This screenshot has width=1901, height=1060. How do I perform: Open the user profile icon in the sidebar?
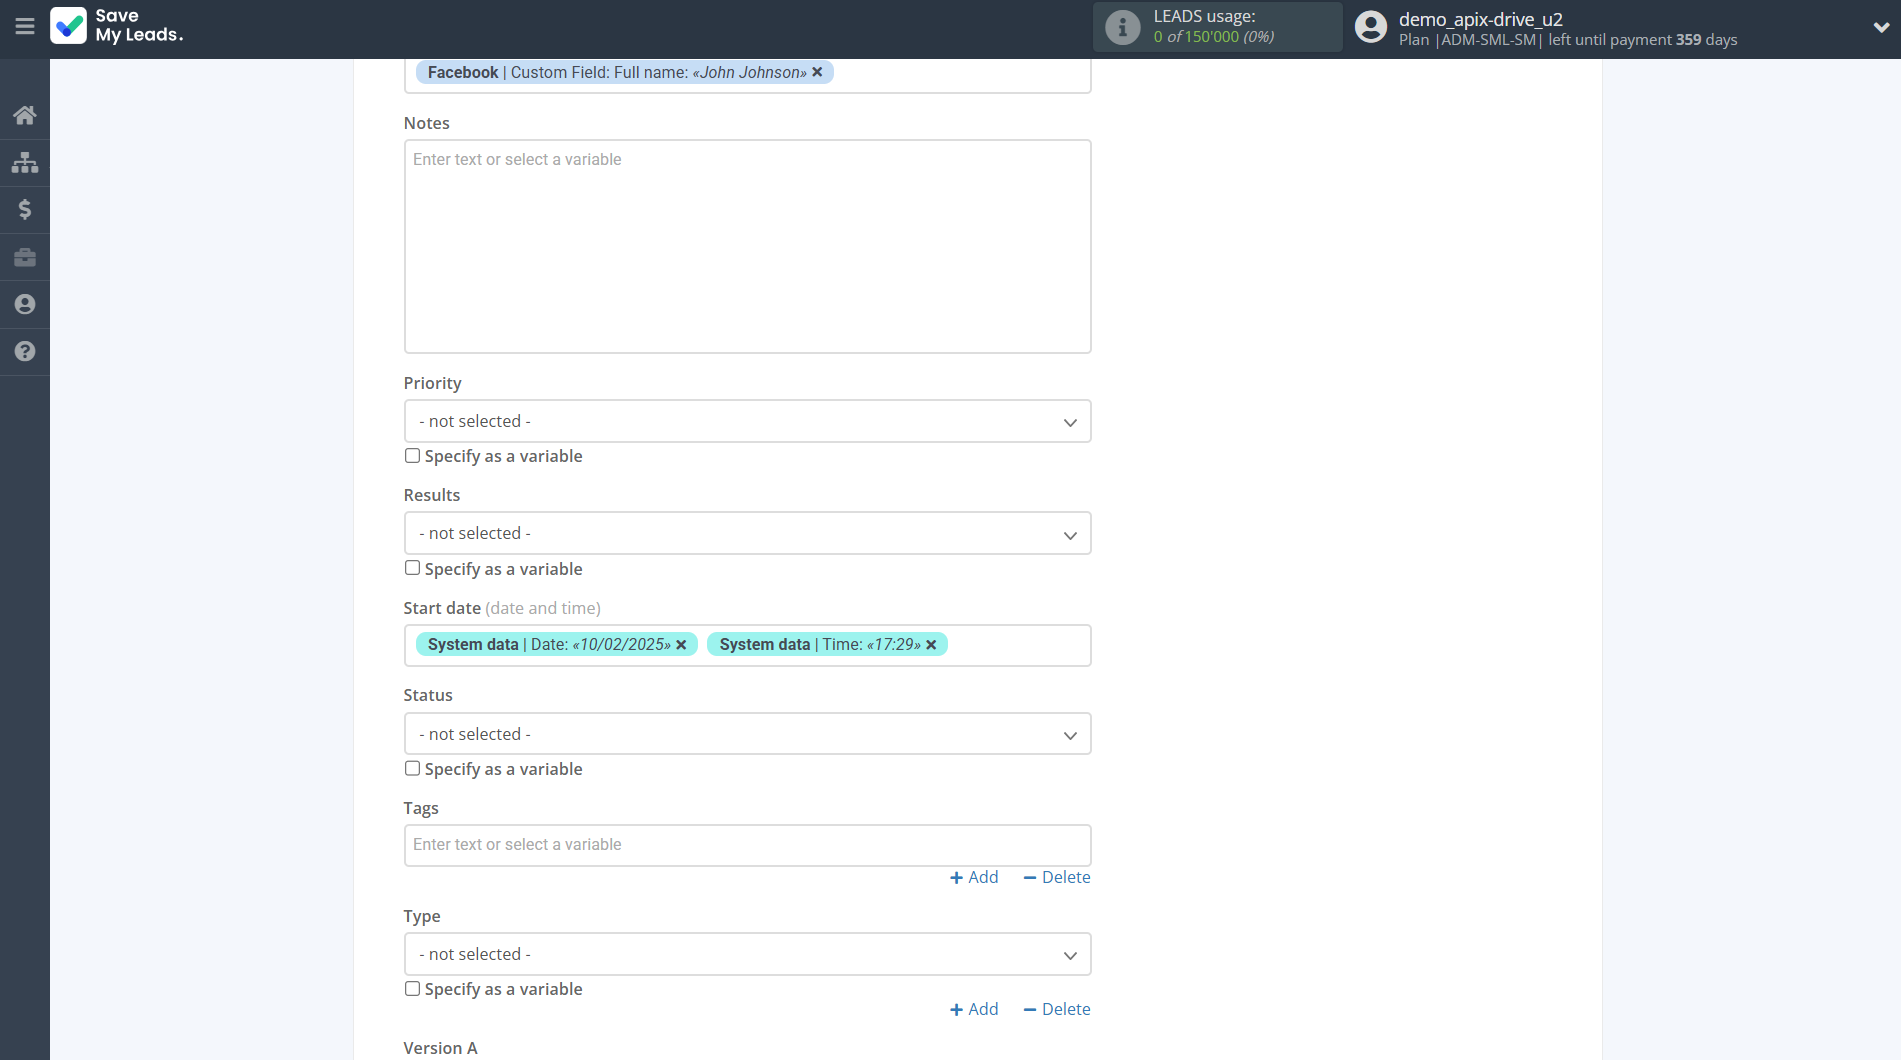(25, 304)
